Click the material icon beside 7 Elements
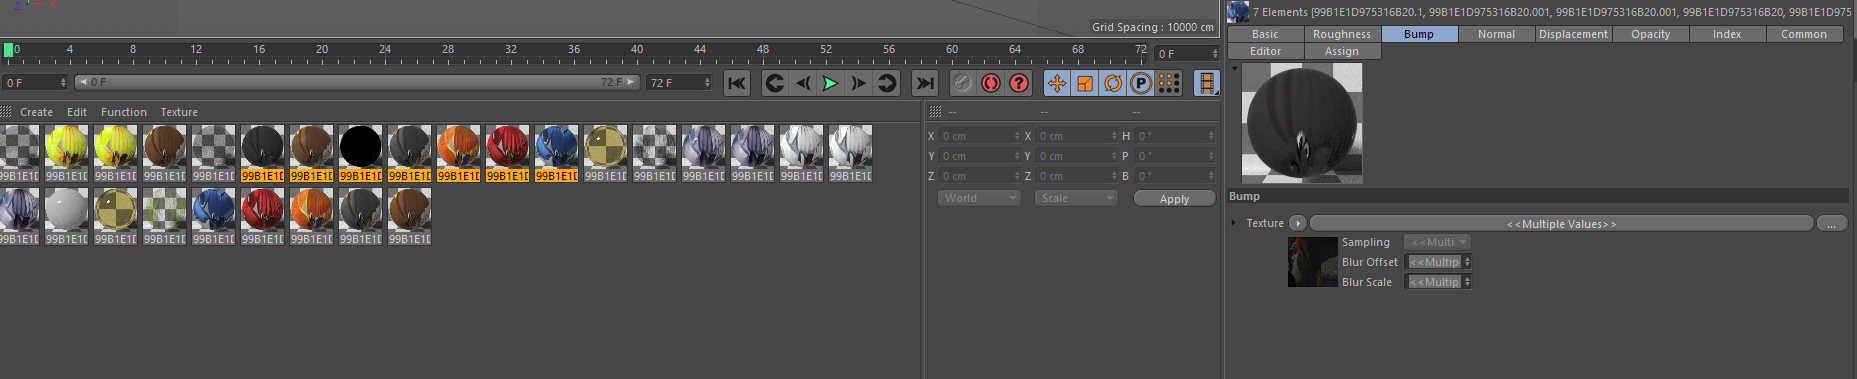This screenshot has height=379, width=1857. tap(1238, 12)
